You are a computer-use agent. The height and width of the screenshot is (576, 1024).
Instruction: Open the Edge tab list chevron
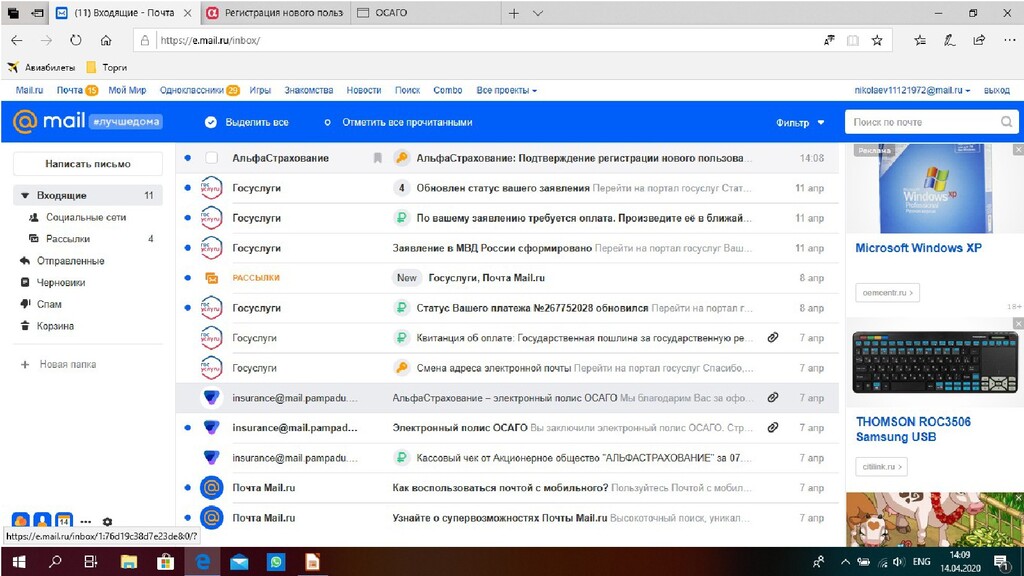pyautogui.click(x=537, y=13)
